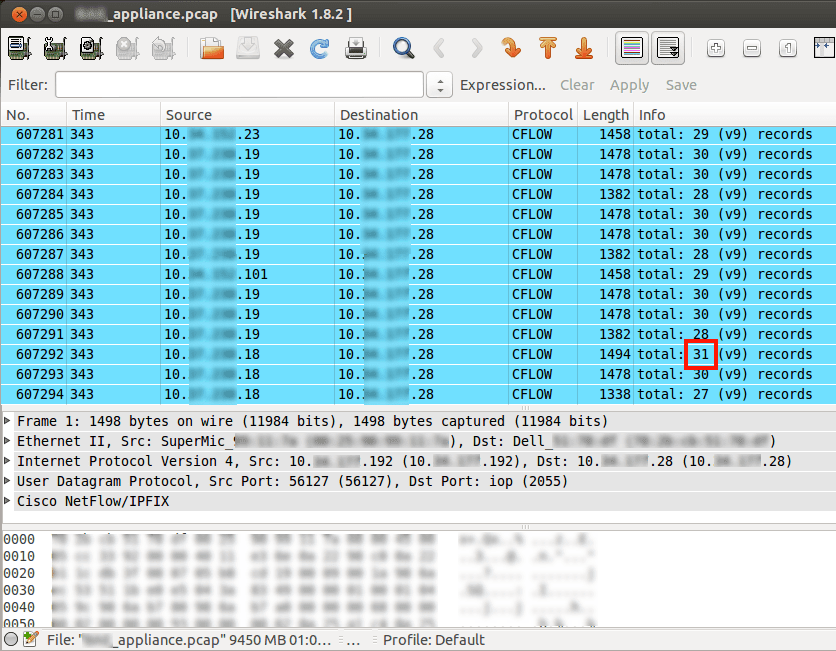Select packet number 607290
This screenshot has width=836, height=651.
coord(418,314)
